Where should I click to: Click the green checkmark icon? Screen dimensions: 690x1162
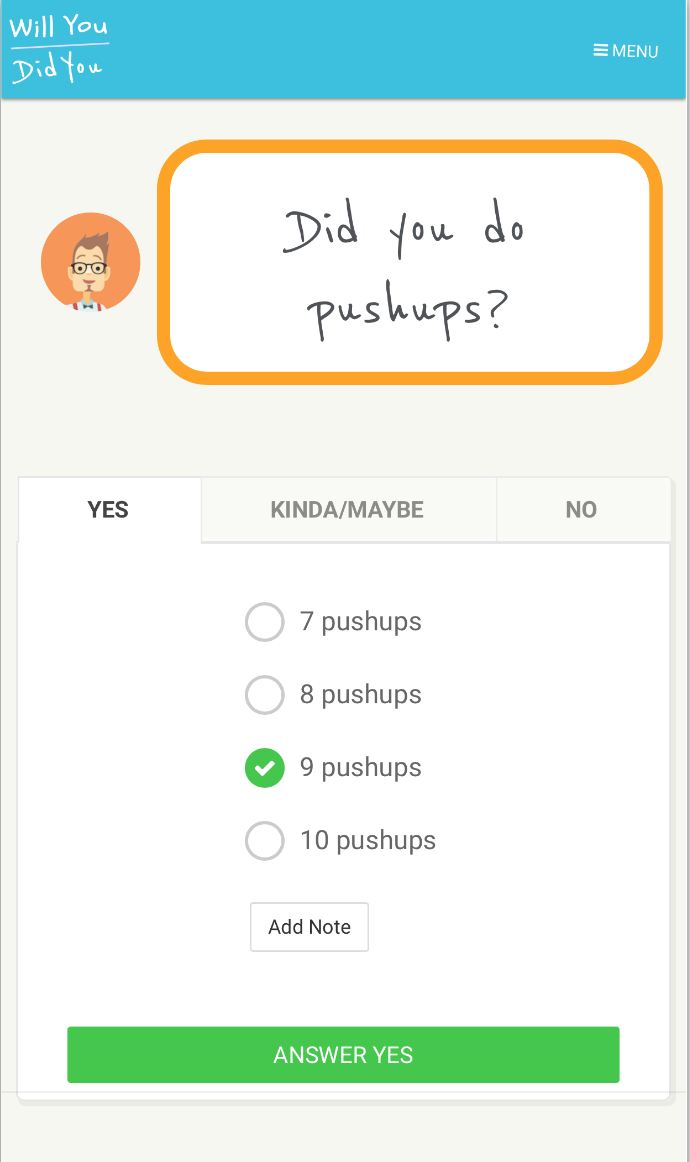pyautogui.click(x=264, y=768)
